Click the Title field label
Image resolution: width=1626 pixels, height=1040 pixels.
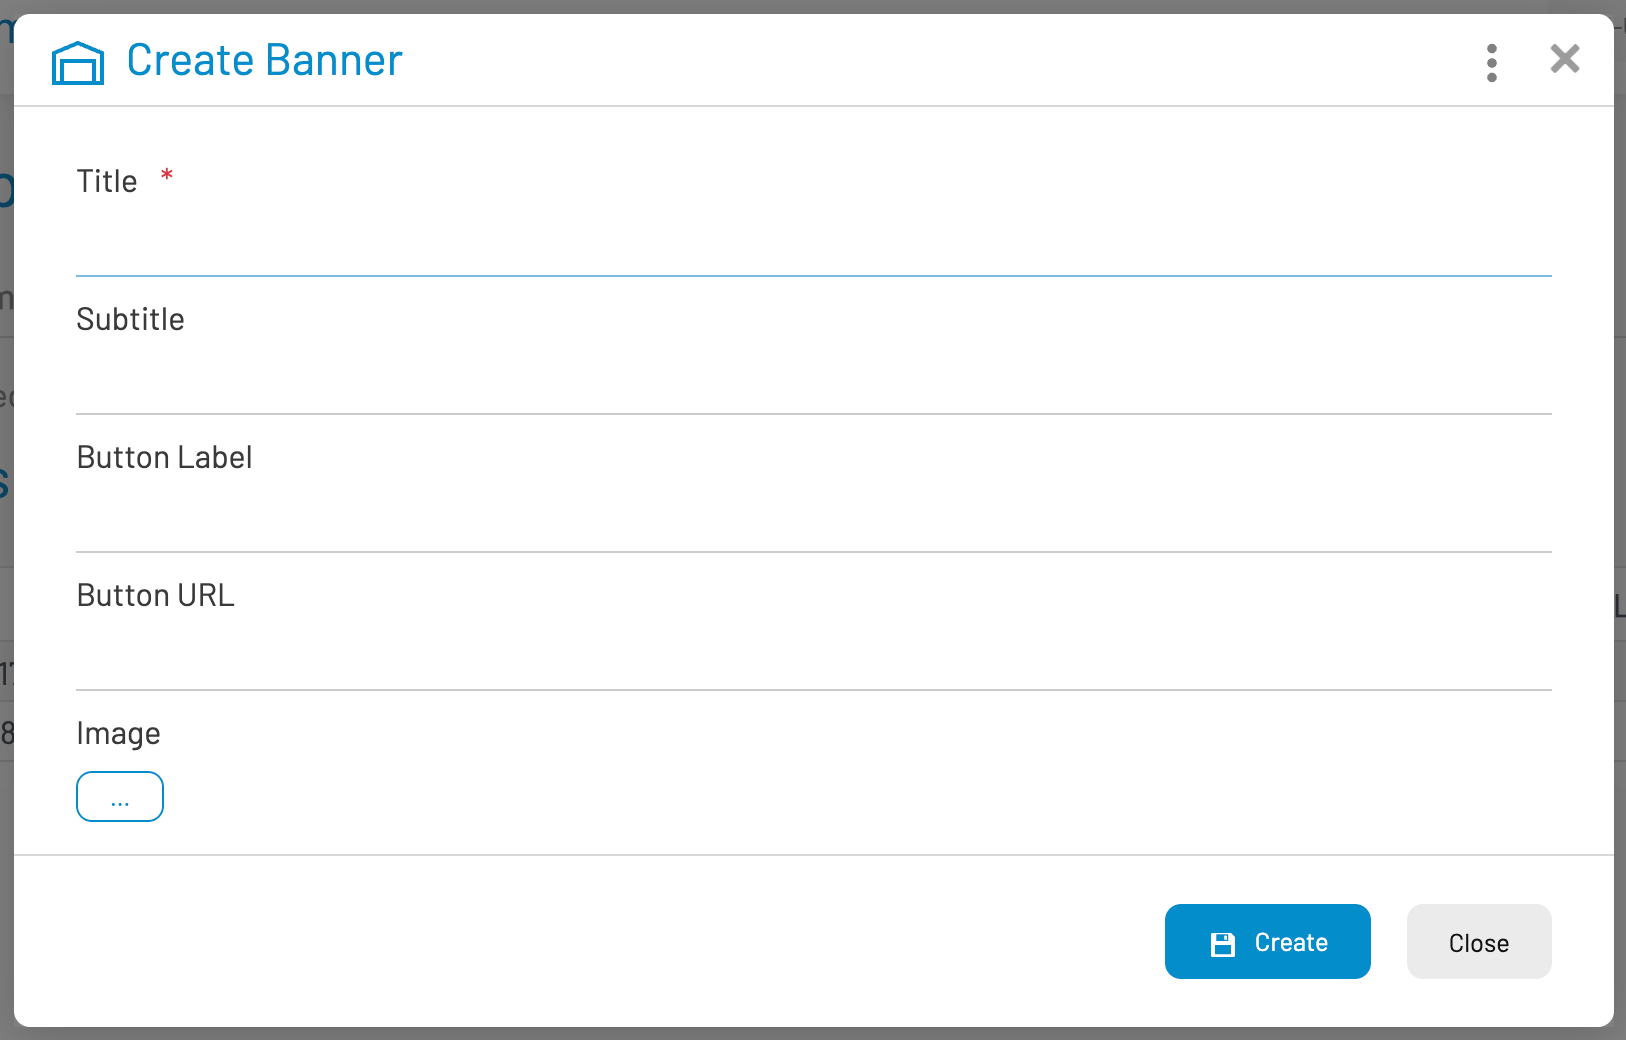tap(107, 182)
